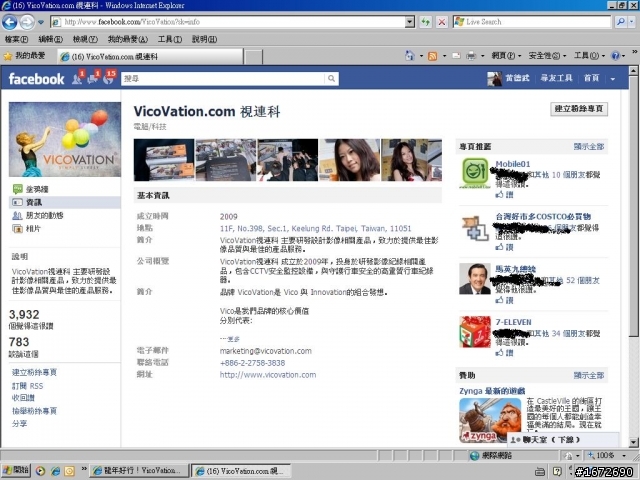Click the +886-2-2758-3838 phone link
Viewport: 640px width, 480px height.
click(x=252, y=362)
